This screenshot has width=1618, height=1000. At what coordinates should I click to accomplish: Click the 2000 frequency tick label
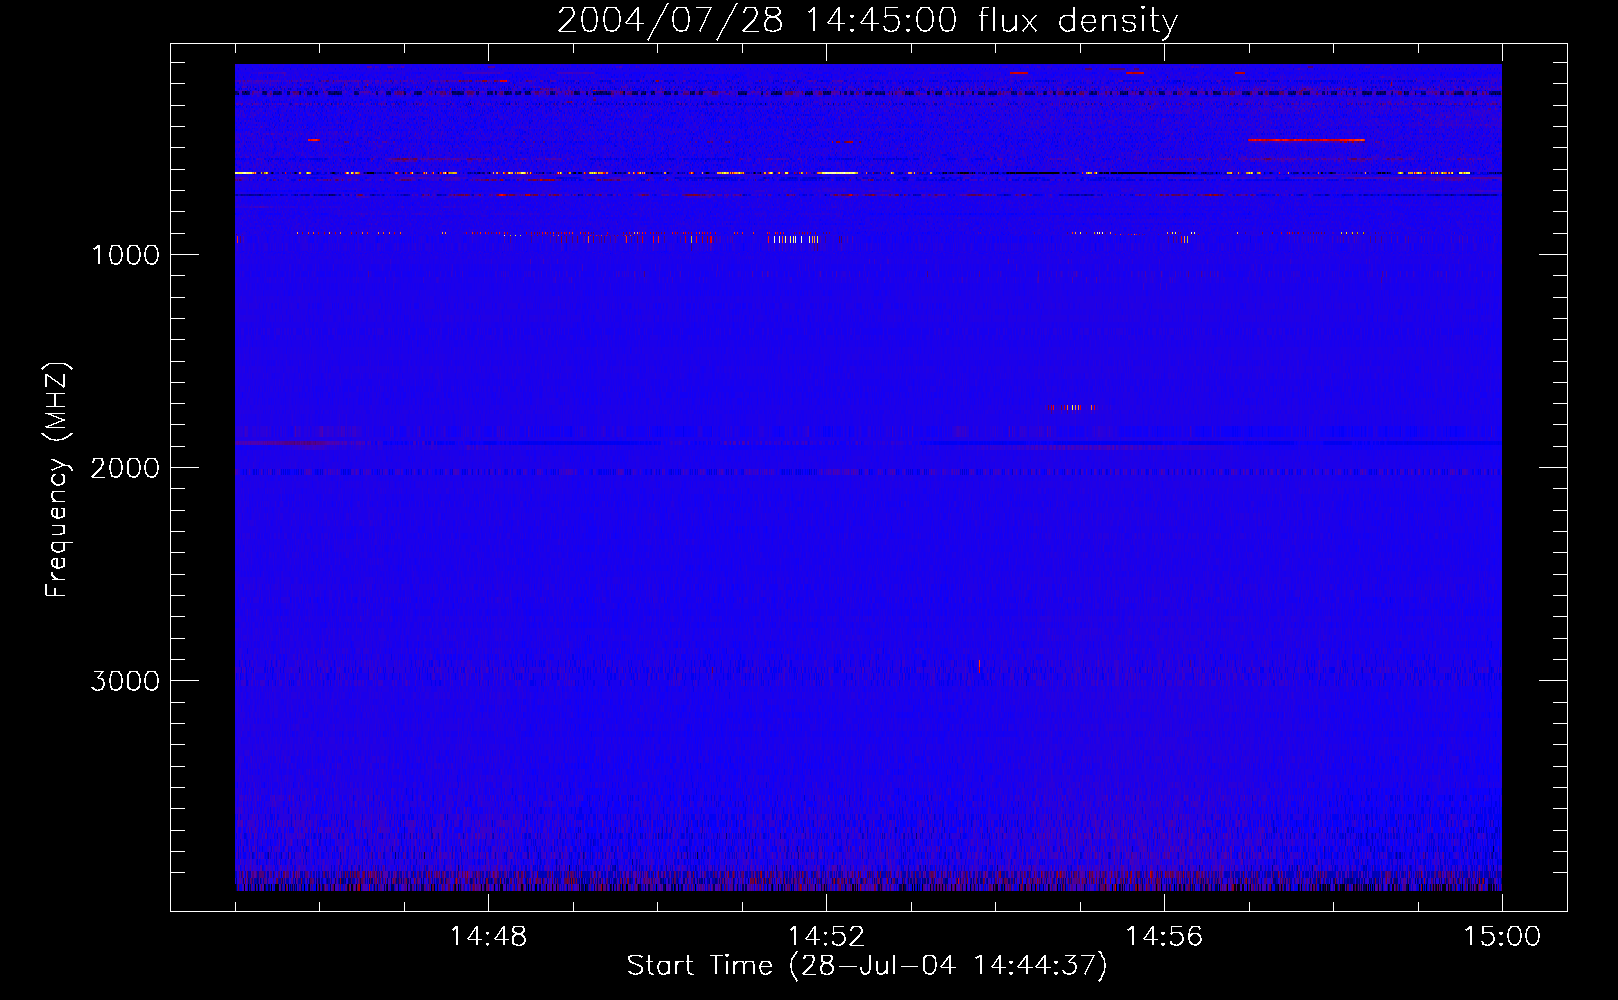click(125, 468)
